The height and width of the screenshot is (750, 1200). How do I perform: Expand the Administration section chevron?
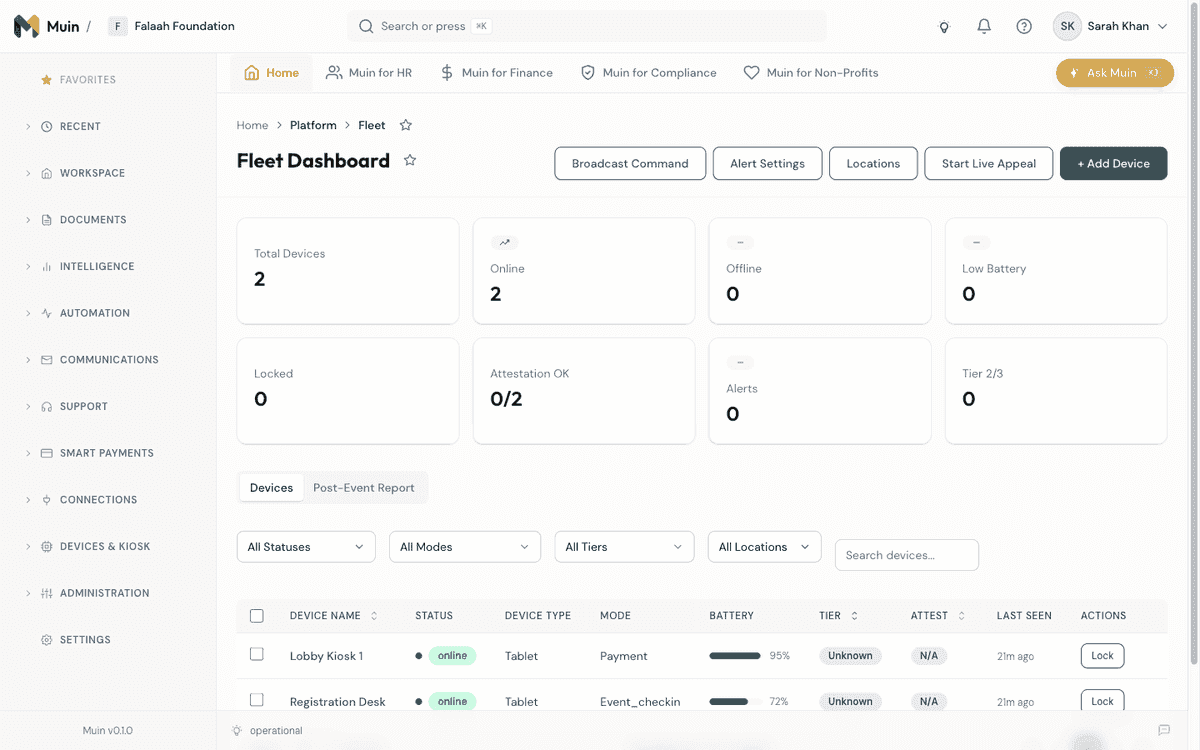click(x=28, y=593)
